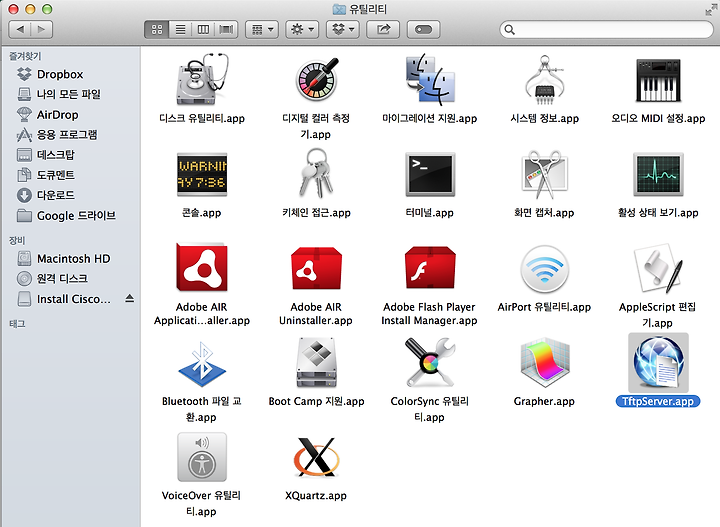This screenshot has width=720, height=527.
Task: Click the Grapher.app file name label
Action: (544, 401)
